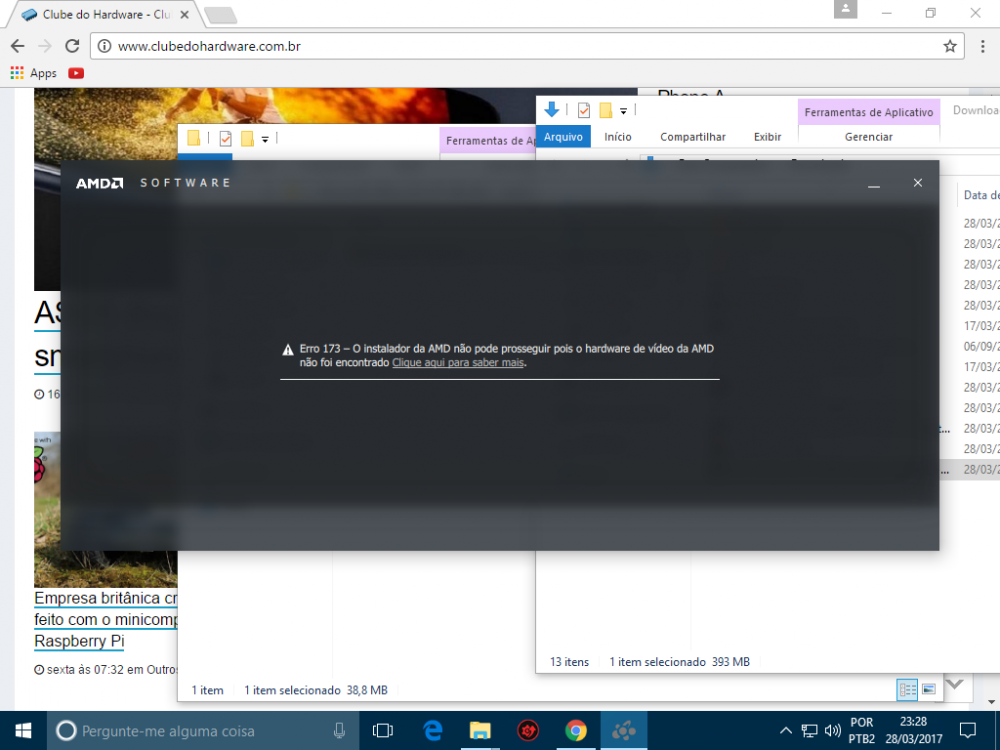Click blue down-arrow icon in right Explorer title bar
1000x750 pixels.
coord(552,110)
